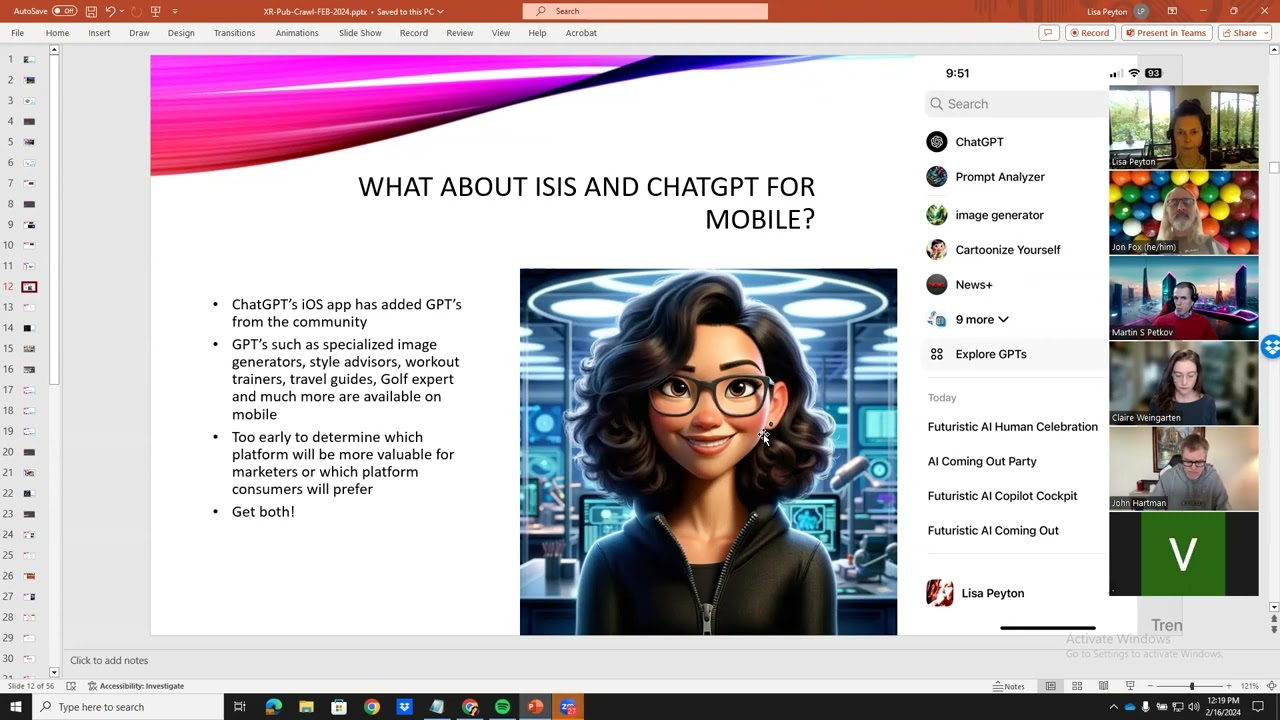
Task: Switch to Slide Sorter view
Action: coord(1077,686)
